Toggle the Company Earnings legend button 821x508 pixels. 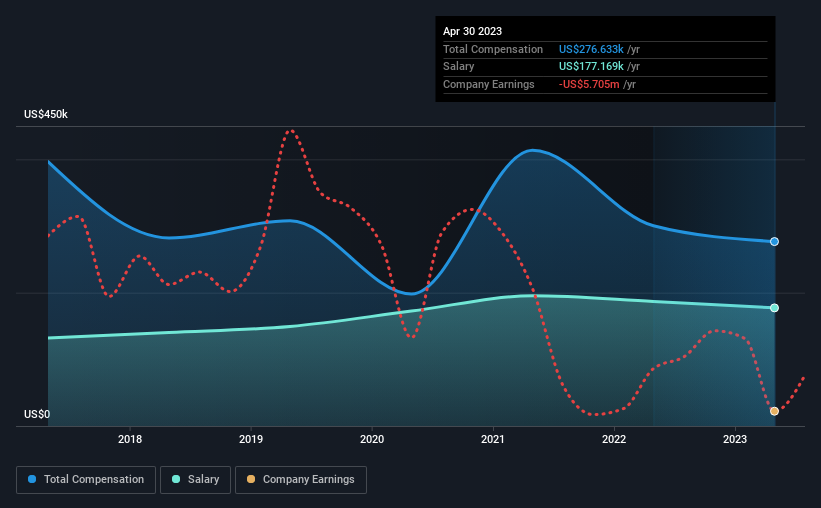(301, 480)
